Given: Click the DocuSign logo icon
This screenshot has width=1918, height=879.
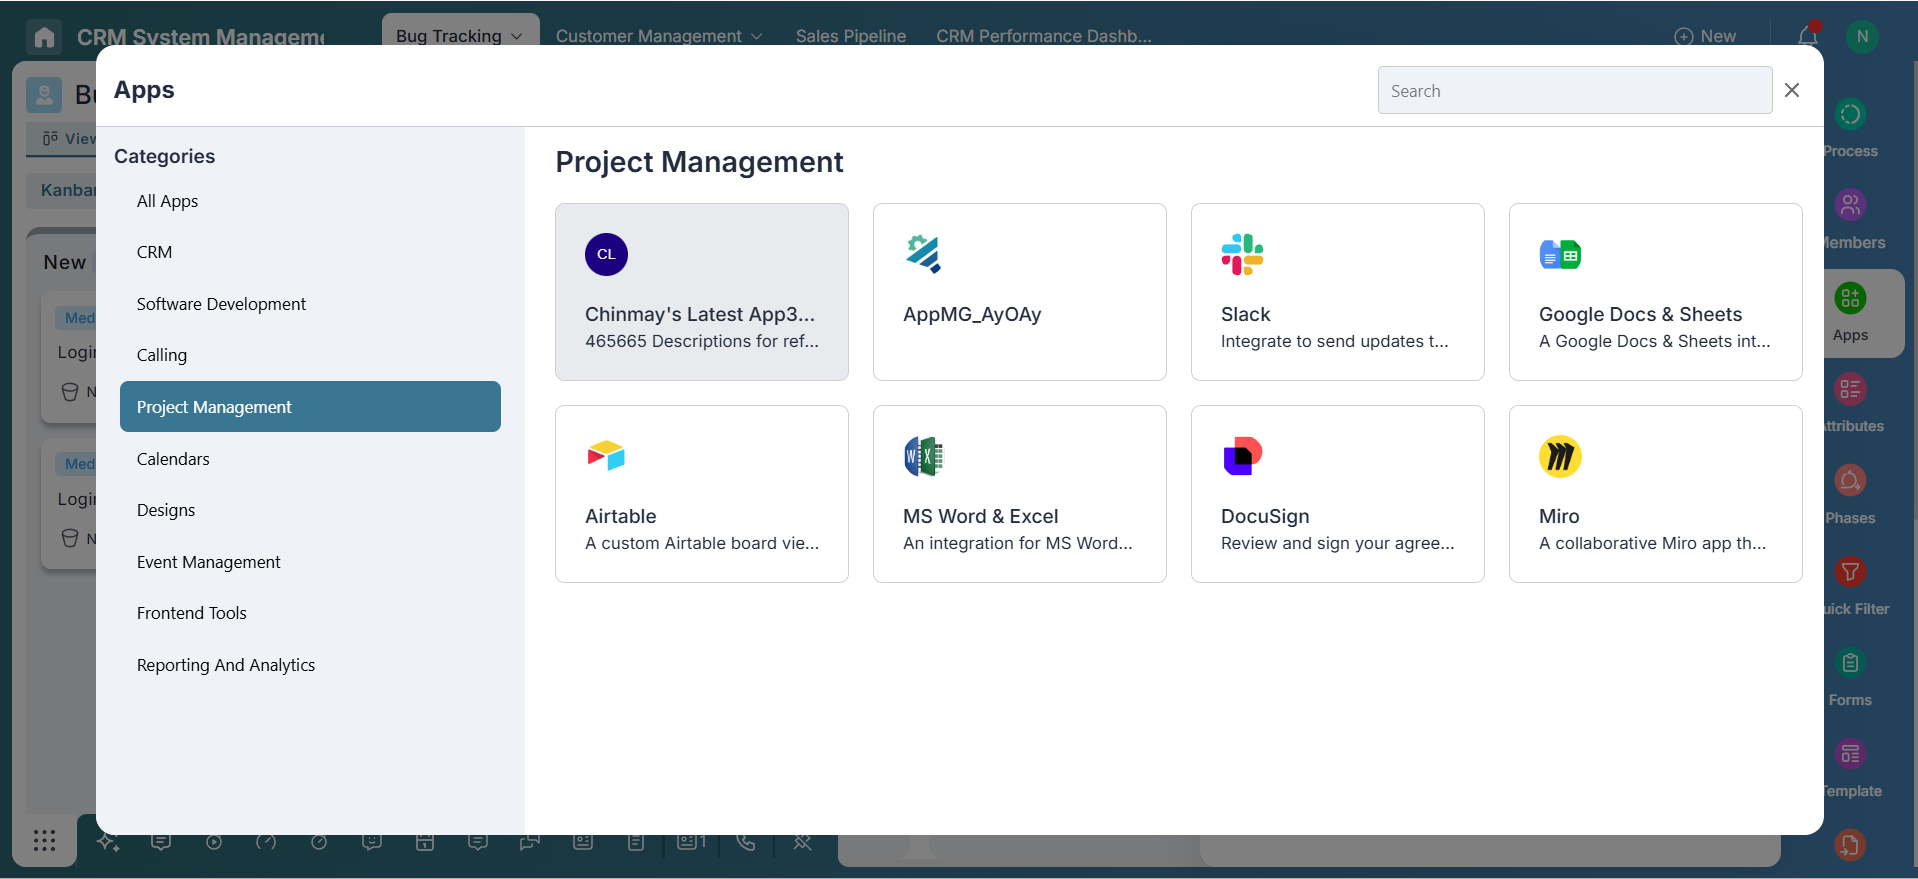Looking at the screenshot, I should [1242, 456].
